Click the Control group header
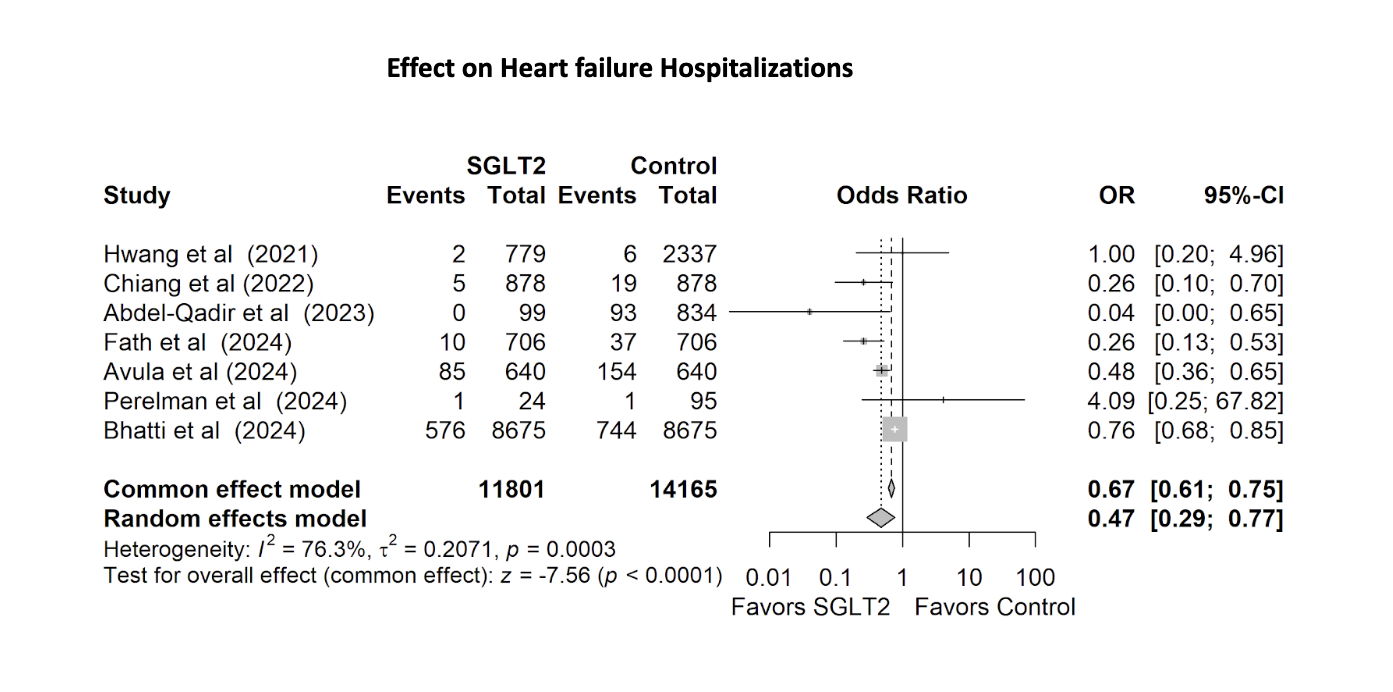The width and height of the screenshot is (1393, 692). click(x=673, y=166)
